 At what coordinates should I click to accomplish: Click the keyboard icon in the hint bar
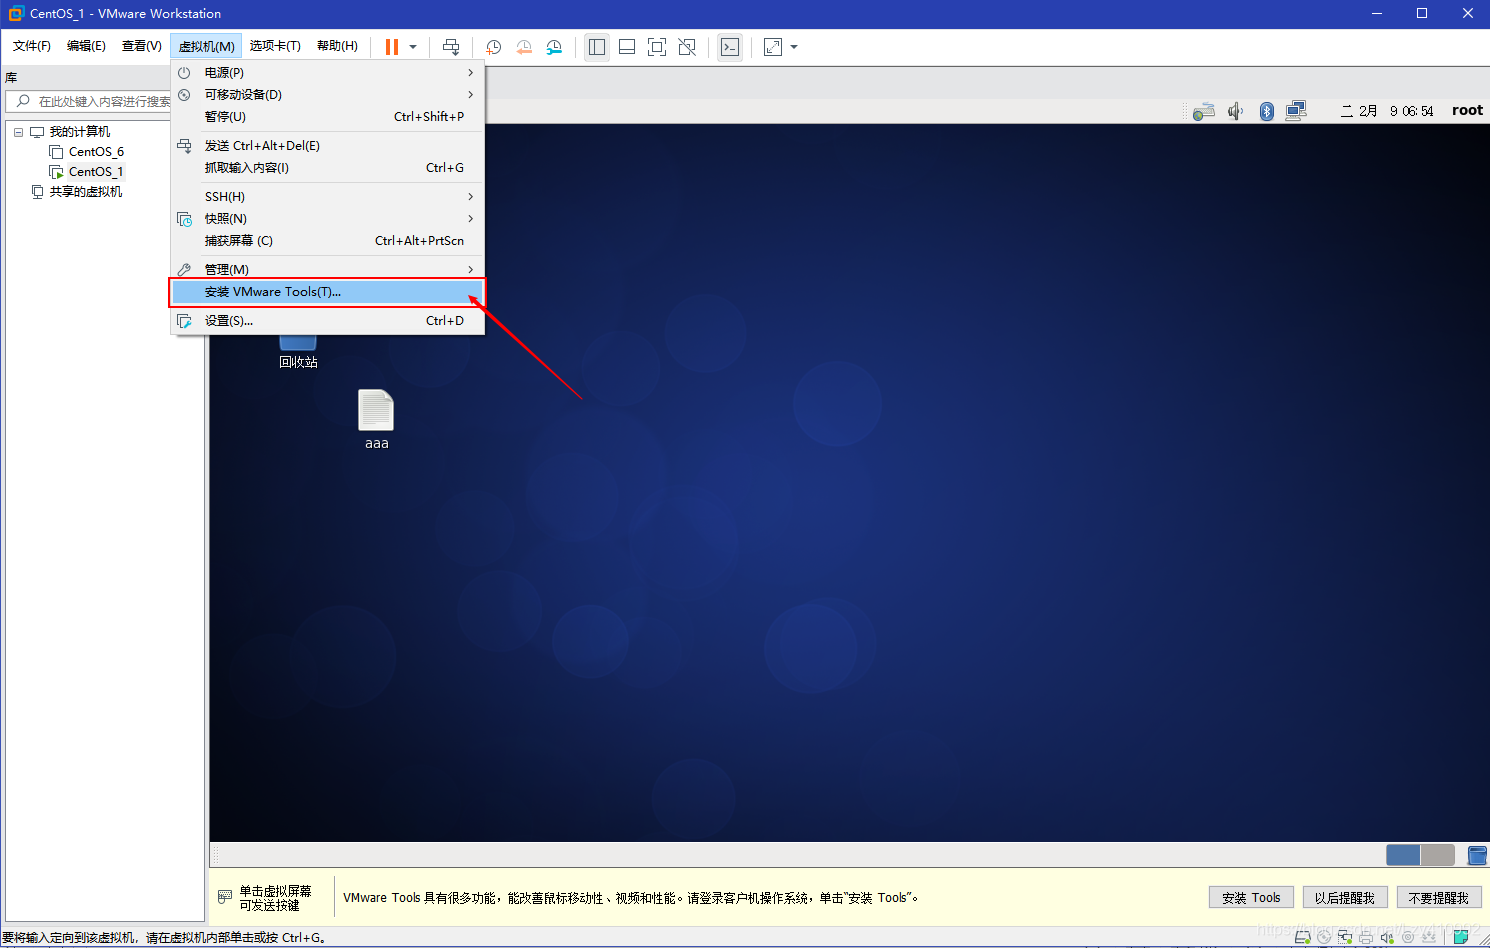(225, 898)
